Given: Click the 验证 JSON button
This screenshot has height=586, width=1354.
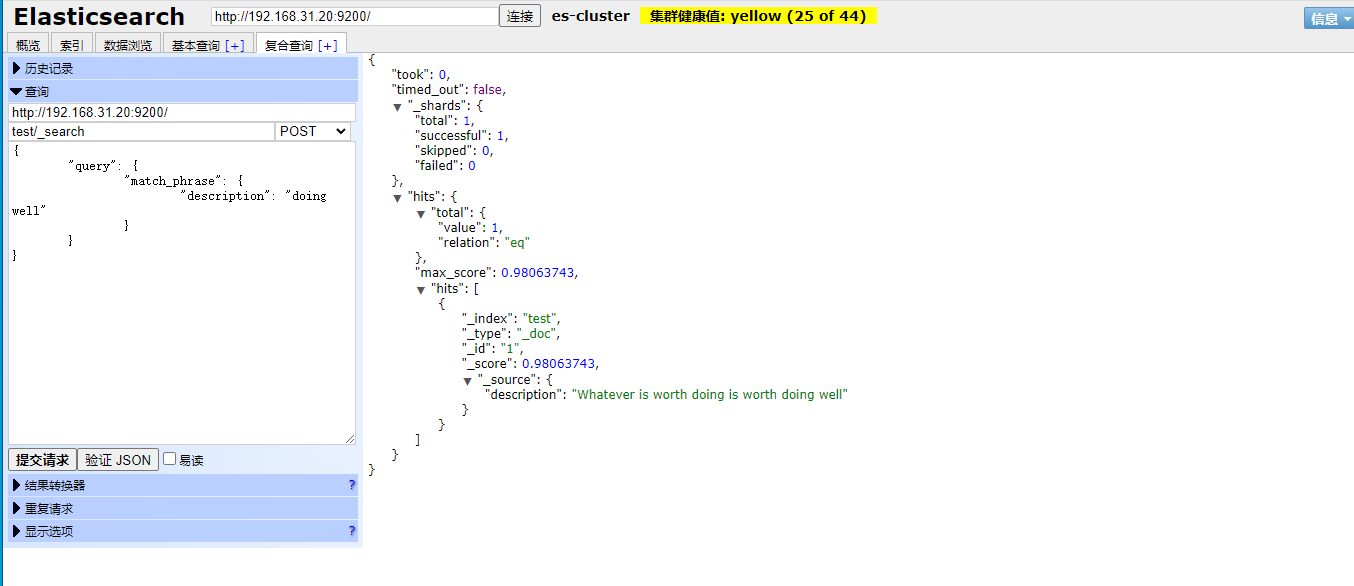Looking at the screenshot, I should click(118, 460).
